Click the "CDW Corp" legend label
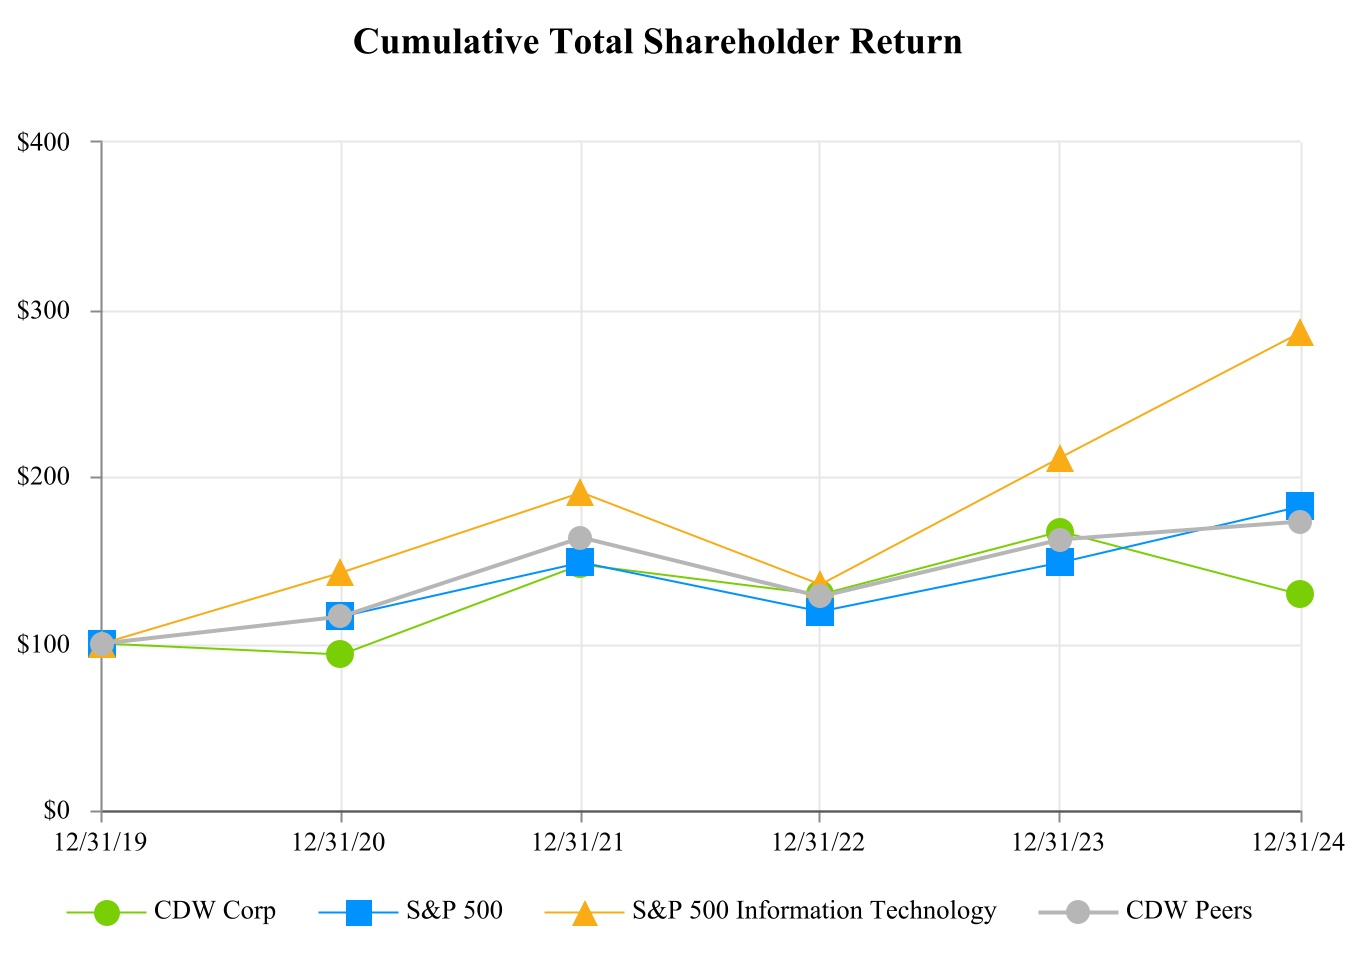Screen dimensions: 1364x960 tap(214, 911)
